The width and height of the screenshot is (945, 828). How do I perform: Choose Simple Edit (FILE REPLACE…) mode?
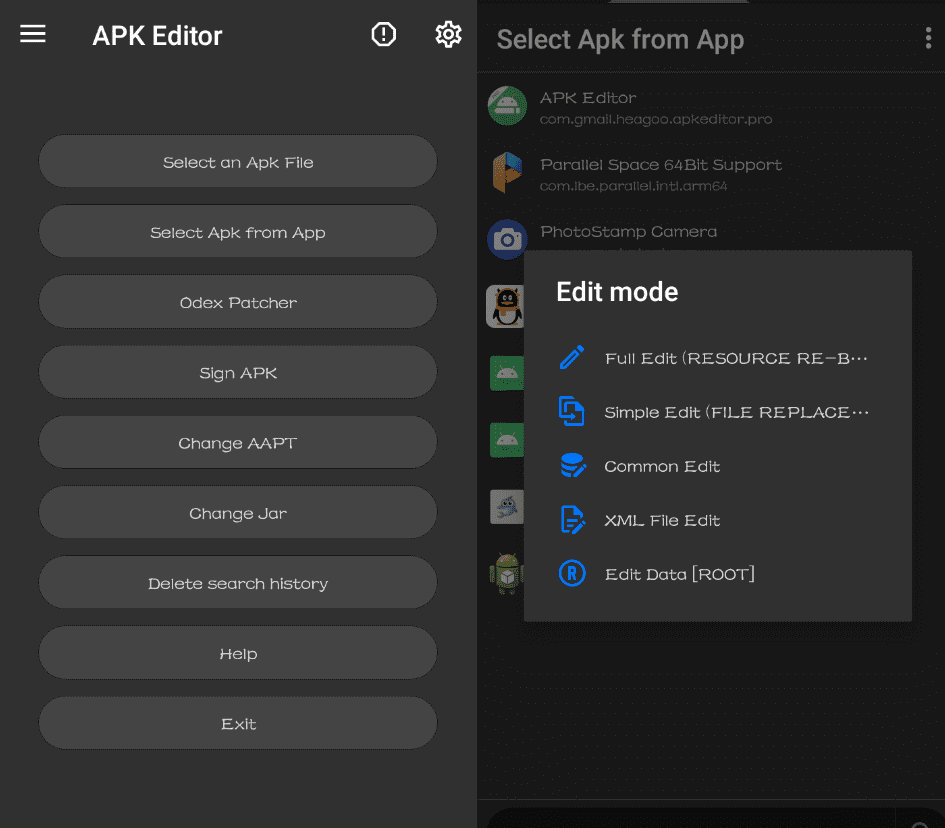click(717, 412)
